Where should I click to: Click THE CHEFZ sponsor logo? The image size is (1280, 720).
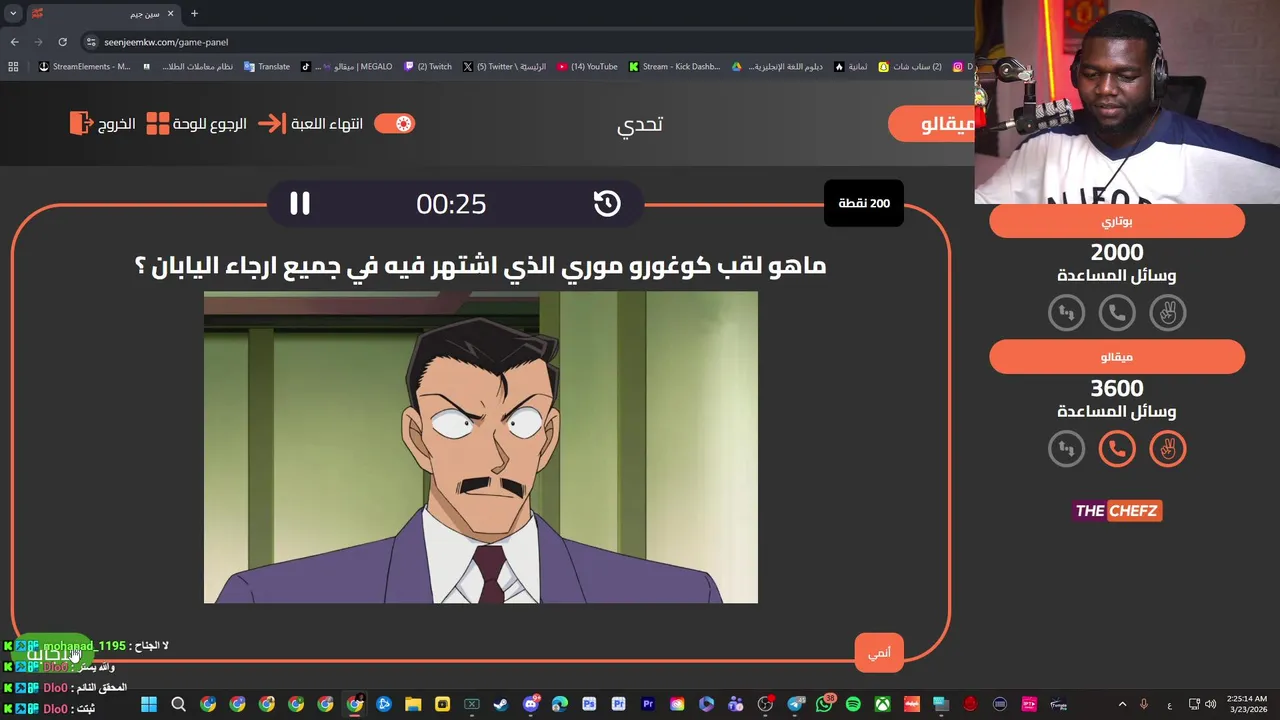click(1117, 511)
